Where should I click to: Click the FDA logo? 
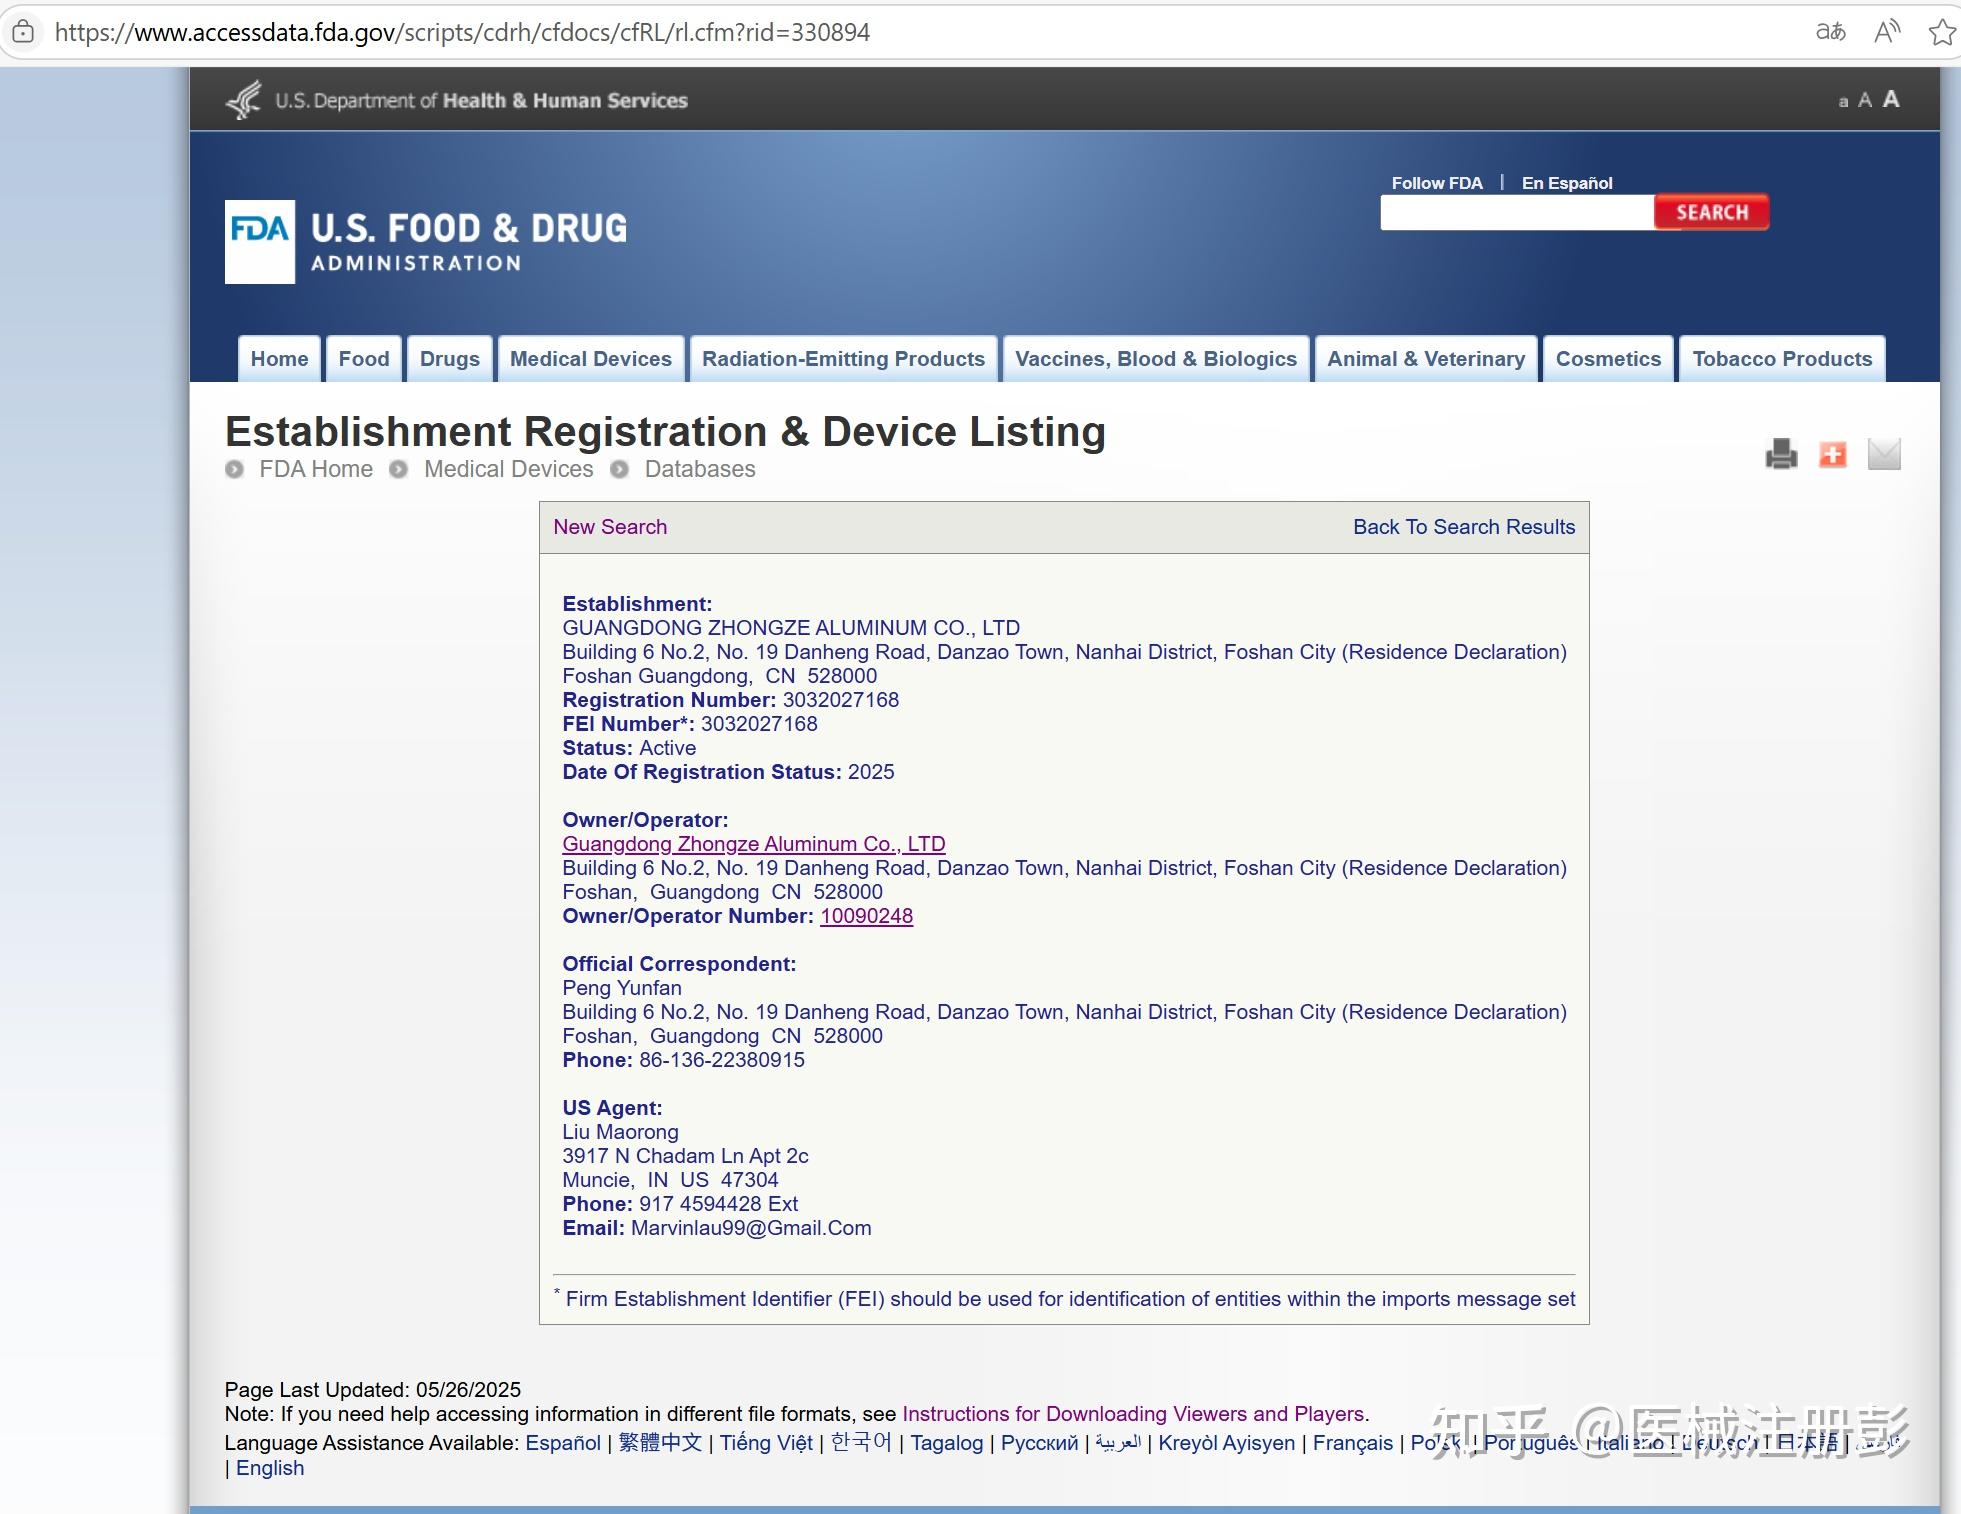click(260, 242)
